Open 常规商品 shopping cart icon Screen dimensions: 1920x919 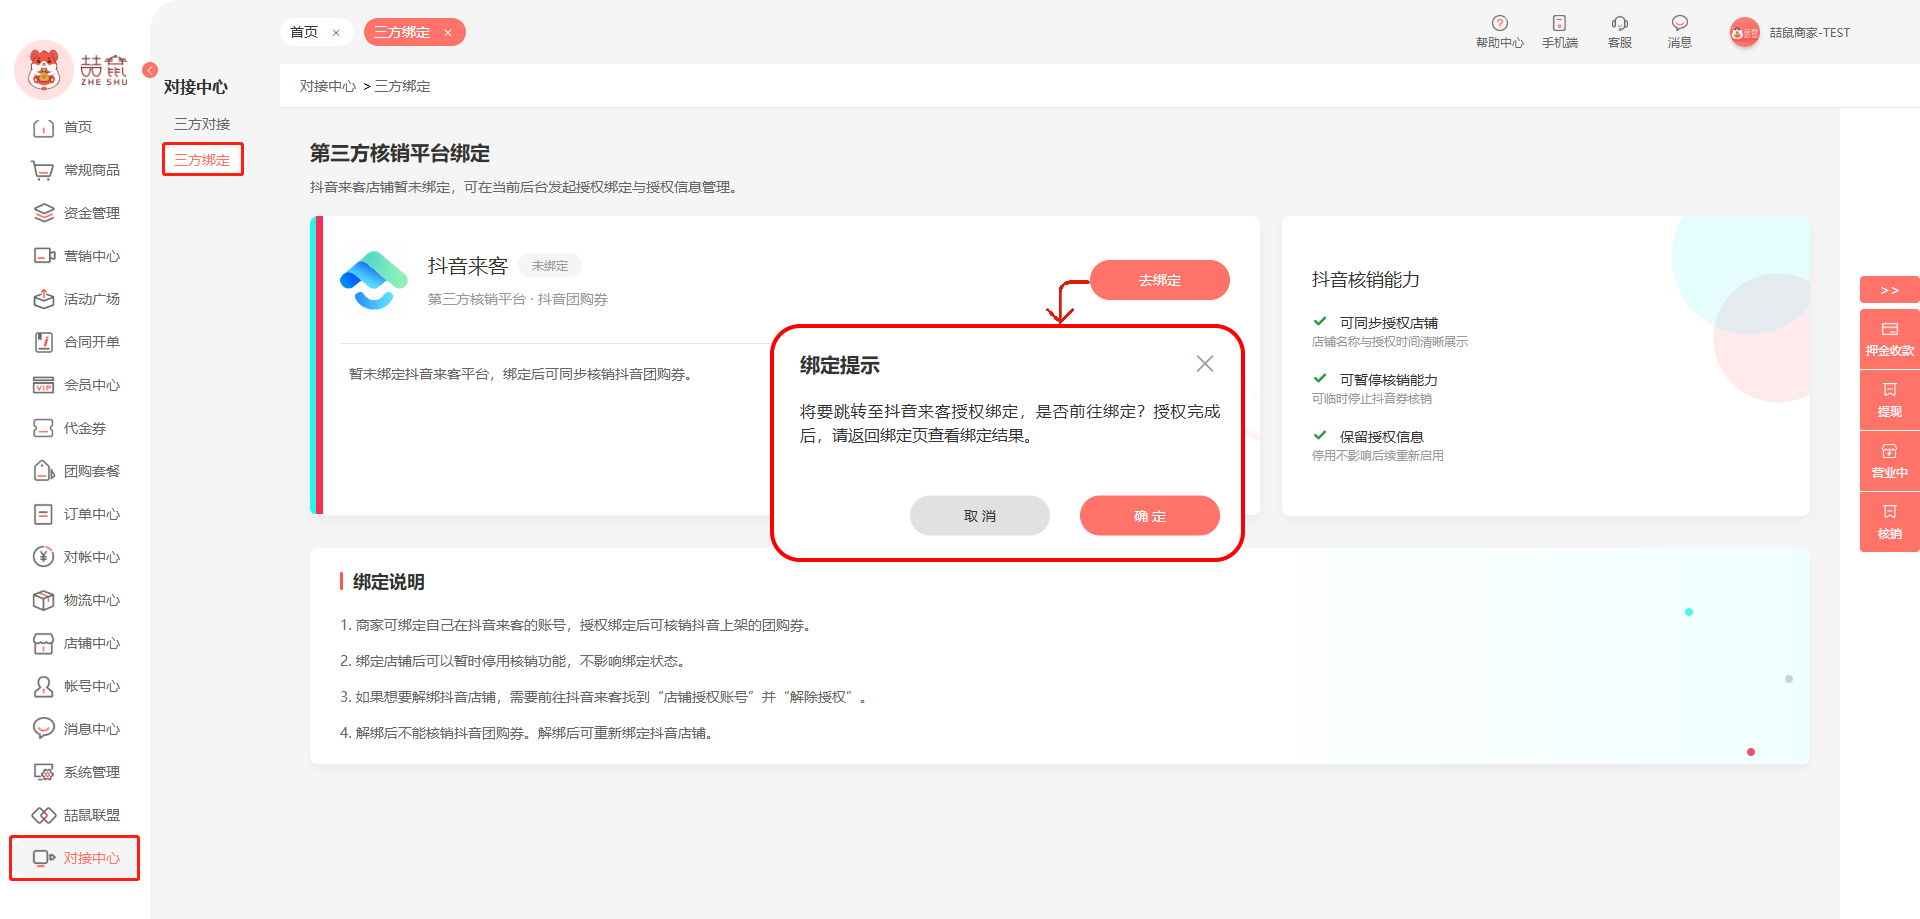pos(43,171)
